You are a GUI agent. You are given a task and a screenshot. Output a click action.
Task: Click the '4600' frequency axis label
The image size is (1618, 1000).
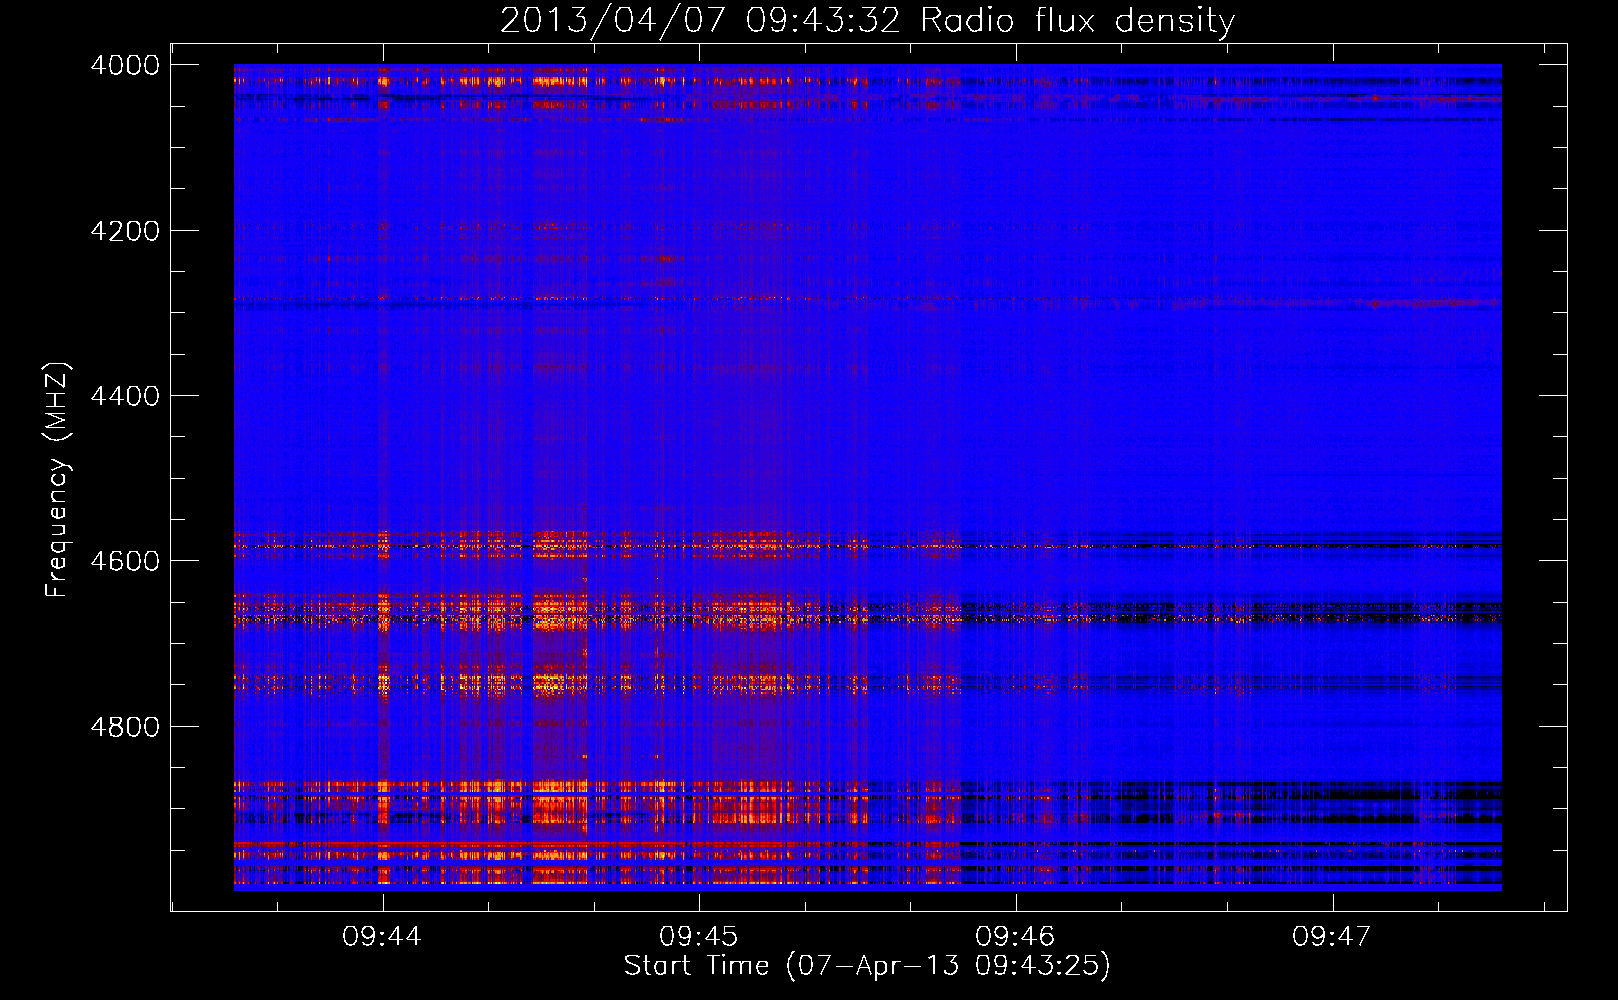(124, 561)
